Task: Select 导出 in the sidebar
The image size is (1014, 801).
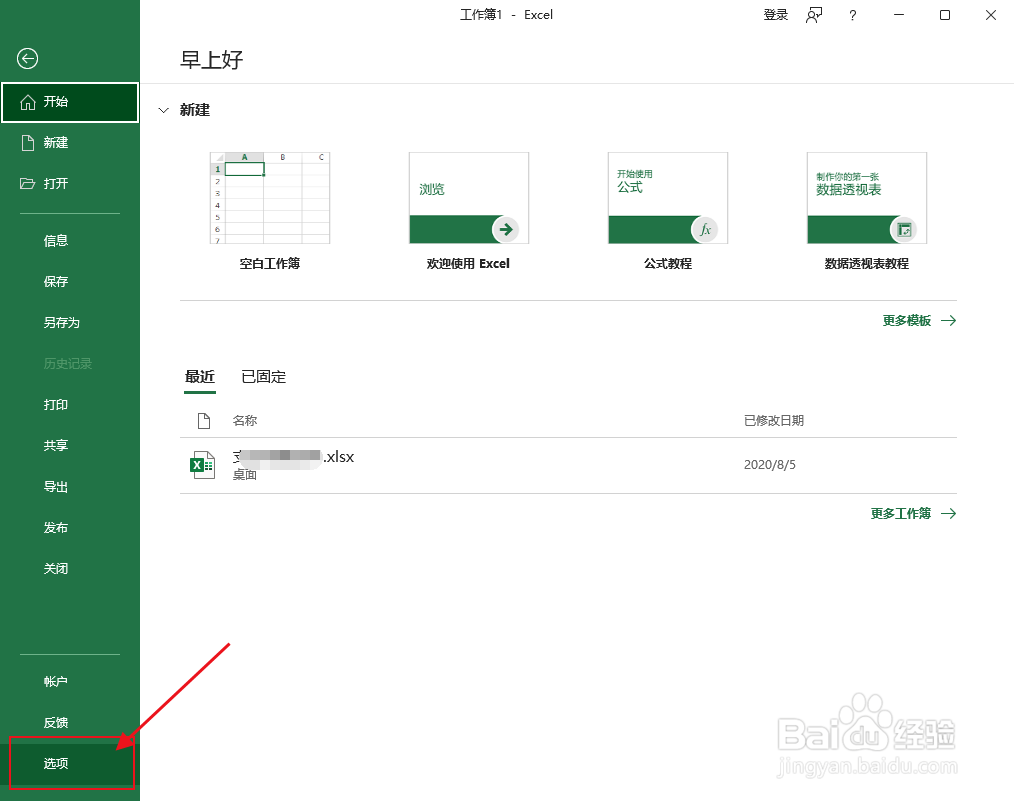Action: point(70,487)
